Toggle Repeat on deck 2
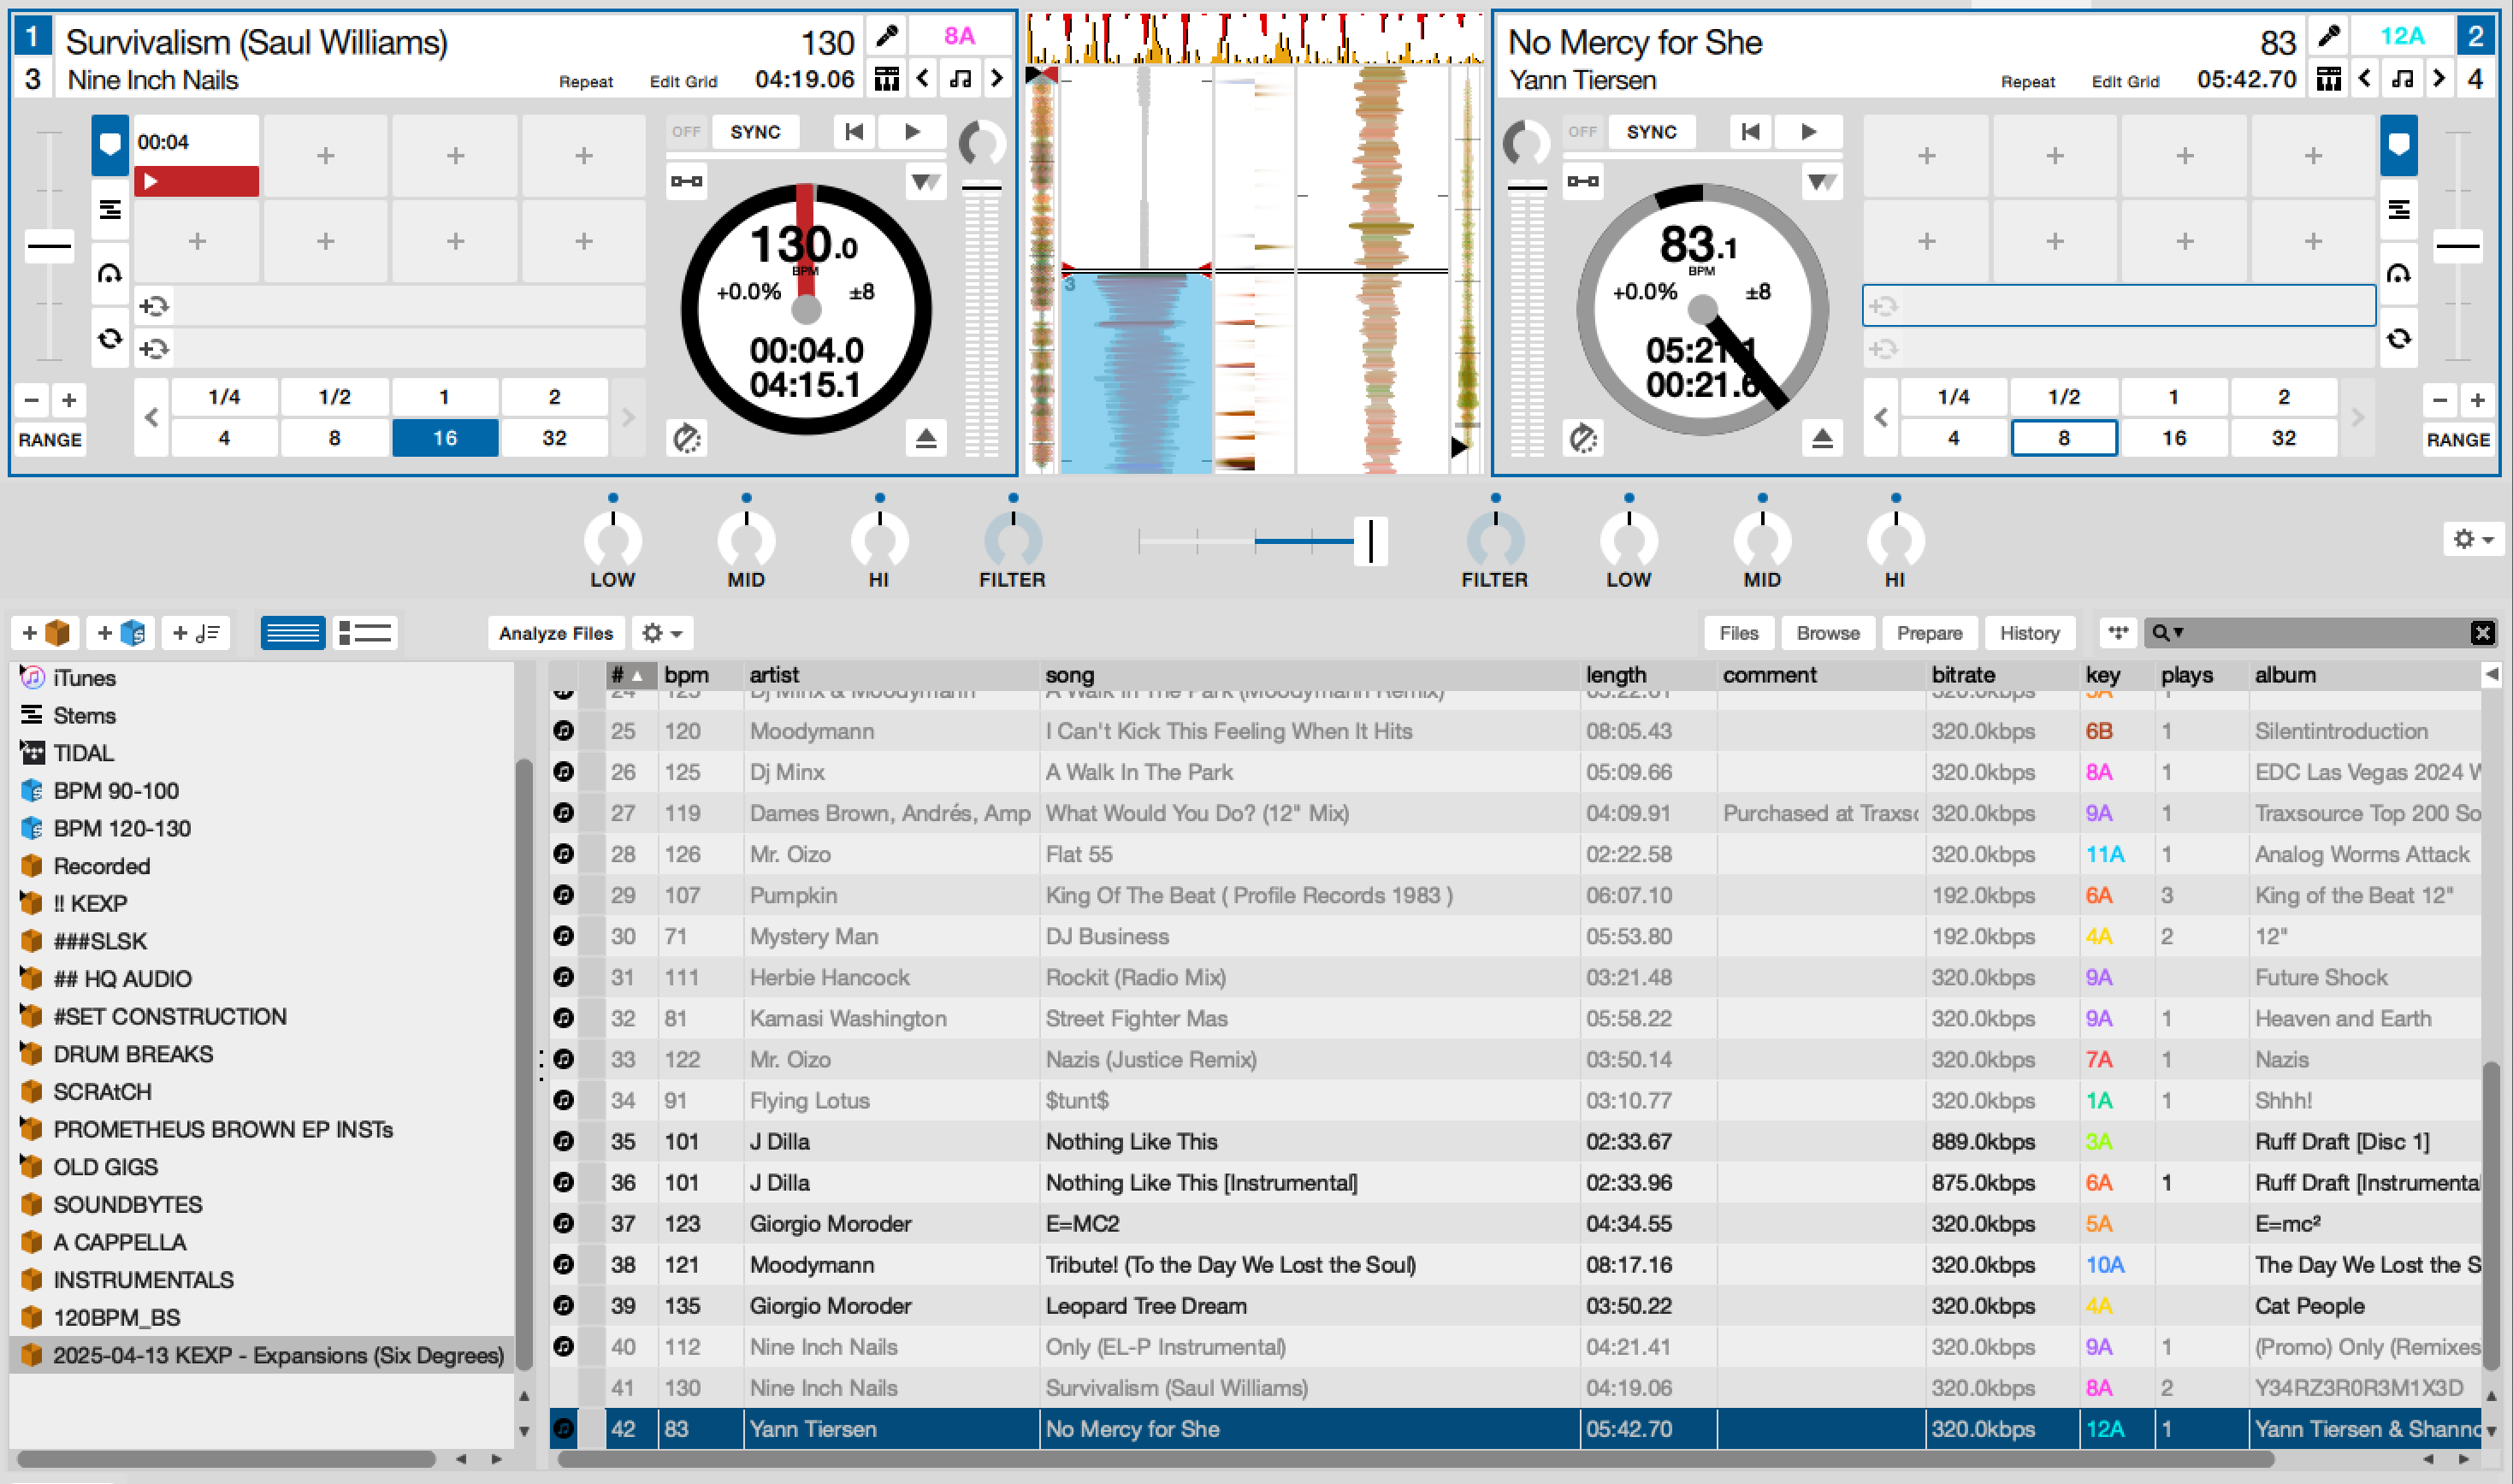Screen dimensions: 2513x1484 coord(2027,82)
